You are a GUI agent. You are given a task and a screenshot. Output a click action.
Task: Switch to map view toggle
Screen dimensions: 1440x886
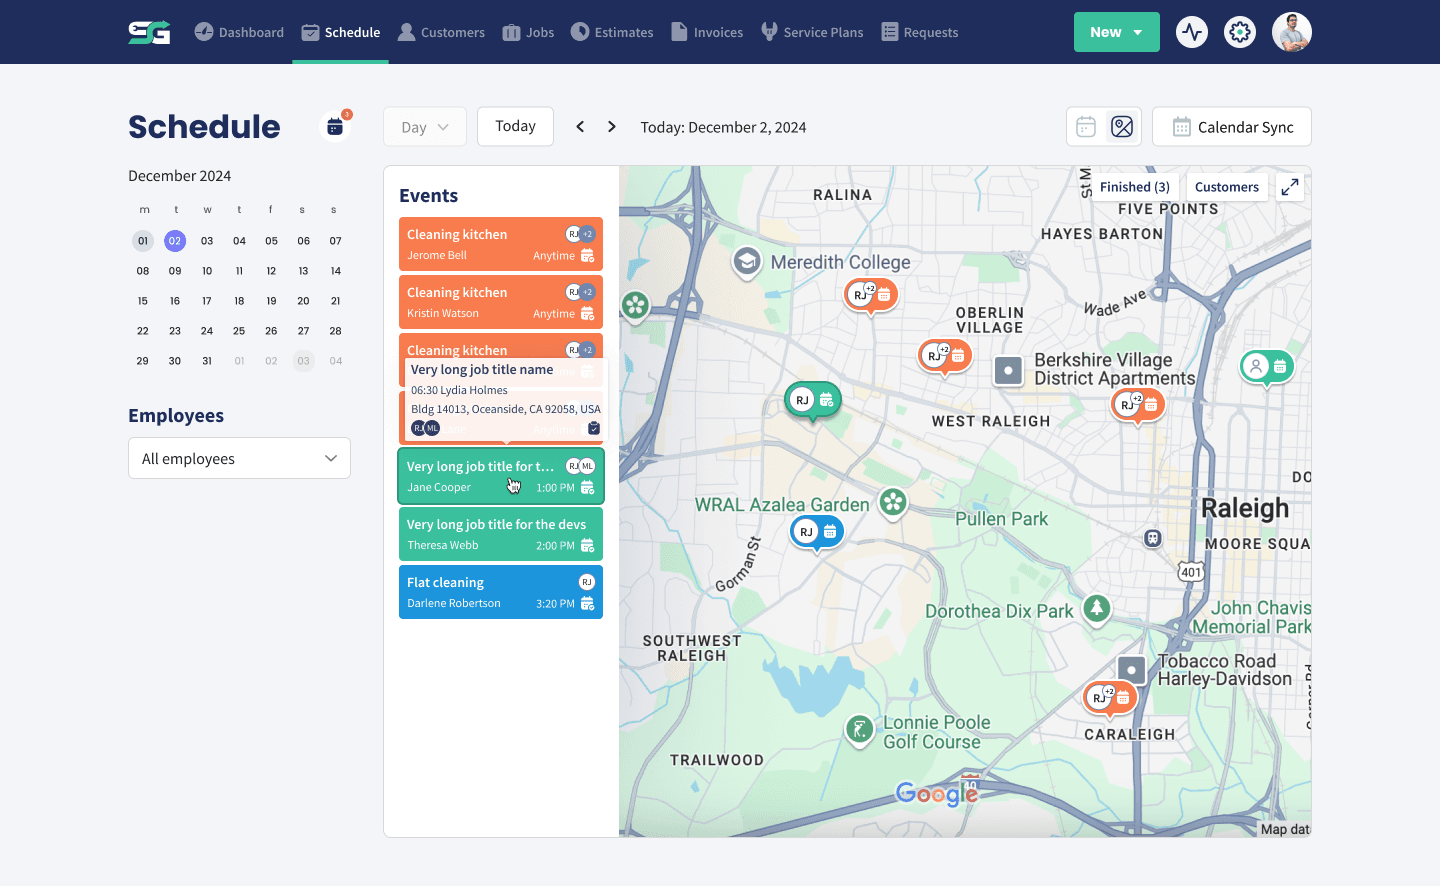1122,127
